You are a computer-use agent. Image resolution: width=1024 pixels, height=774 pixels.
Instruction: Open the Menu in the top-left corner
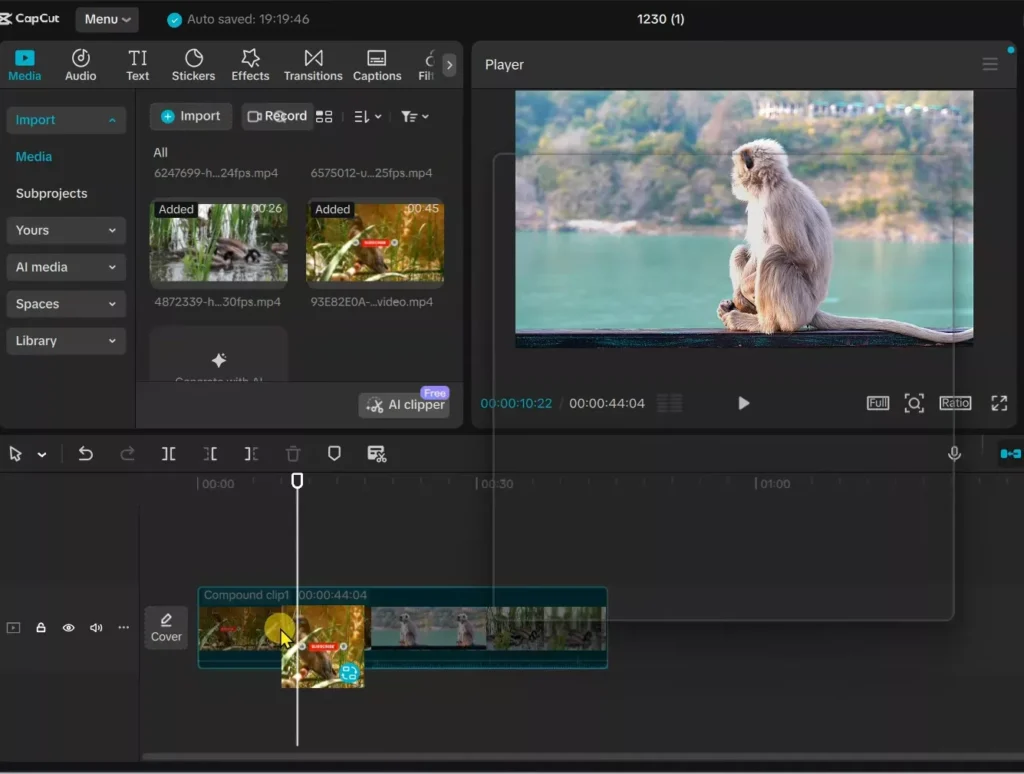tap(106, 18)
